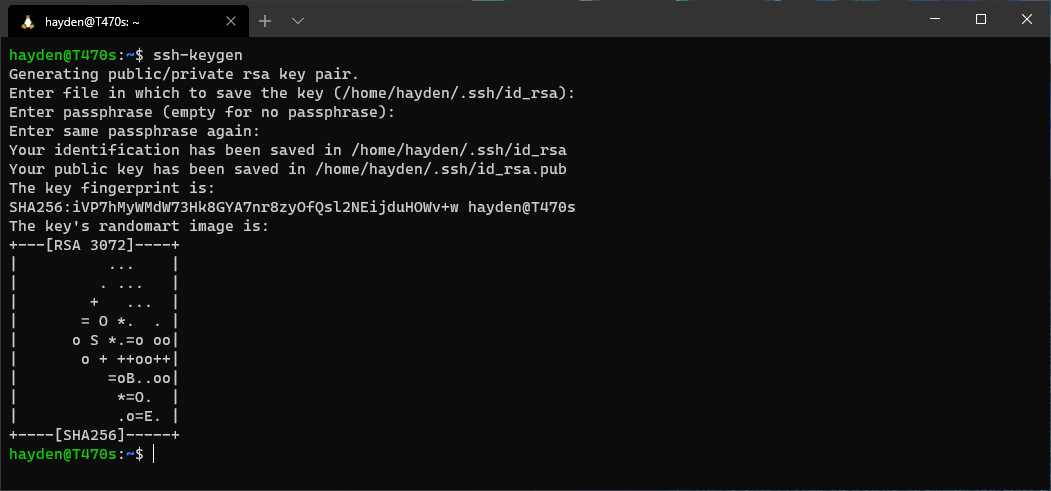Maximize the terminal window
1051x491 pixels.
tap(980, 19)
